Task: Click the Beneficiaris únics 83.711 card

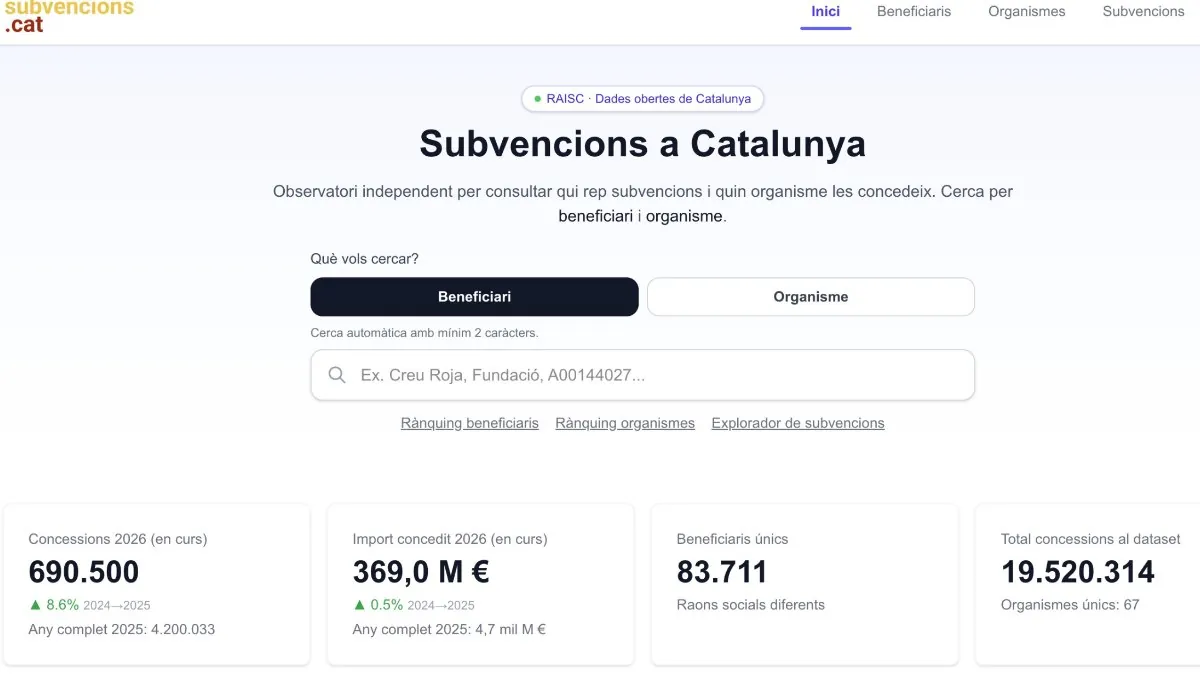Action: 804,584
